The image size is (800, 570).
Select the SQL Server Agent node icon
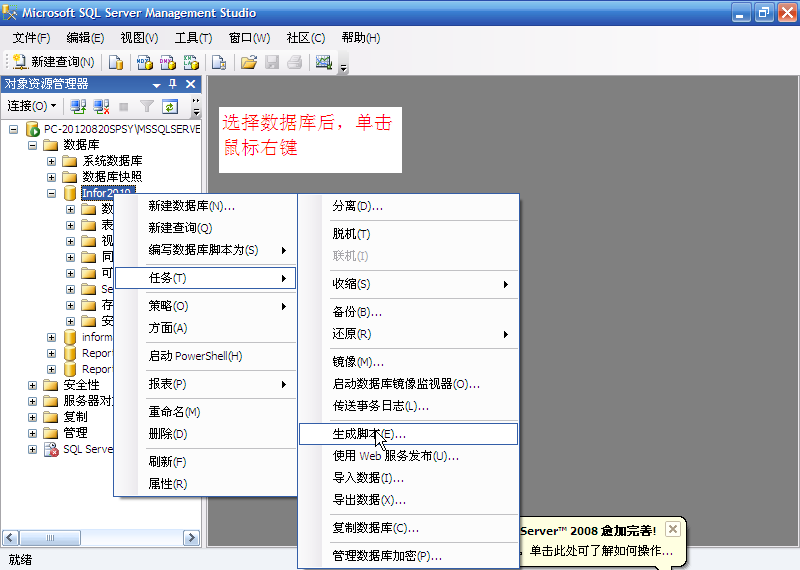click(x=51, y=449)
